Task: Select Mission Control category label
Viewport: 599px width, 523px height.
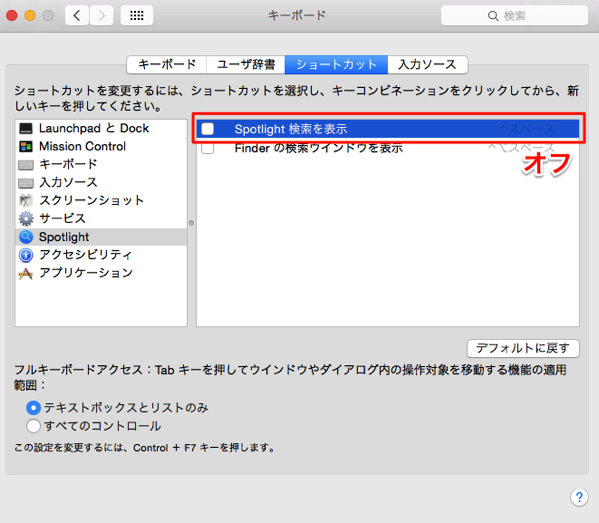Action: [83, 146]
